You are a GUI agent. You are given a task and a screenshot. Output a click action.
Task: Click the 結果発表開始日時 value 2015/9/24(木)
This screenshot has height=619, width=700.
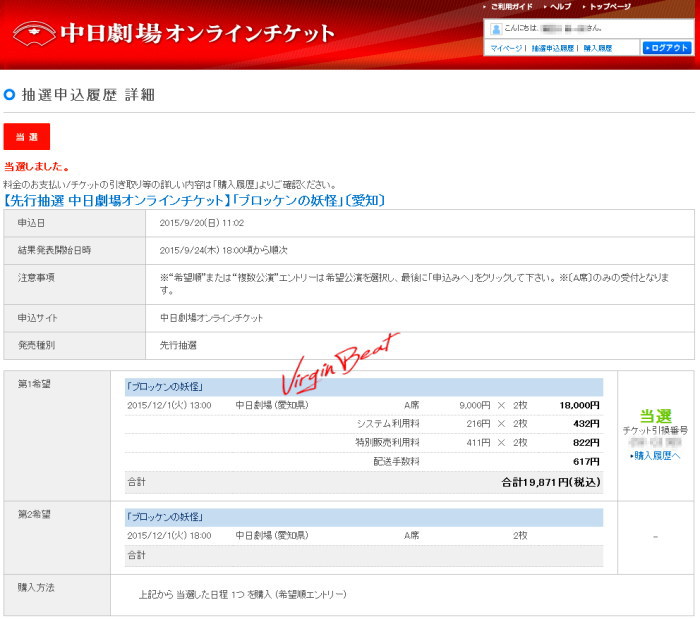[223, 250]
